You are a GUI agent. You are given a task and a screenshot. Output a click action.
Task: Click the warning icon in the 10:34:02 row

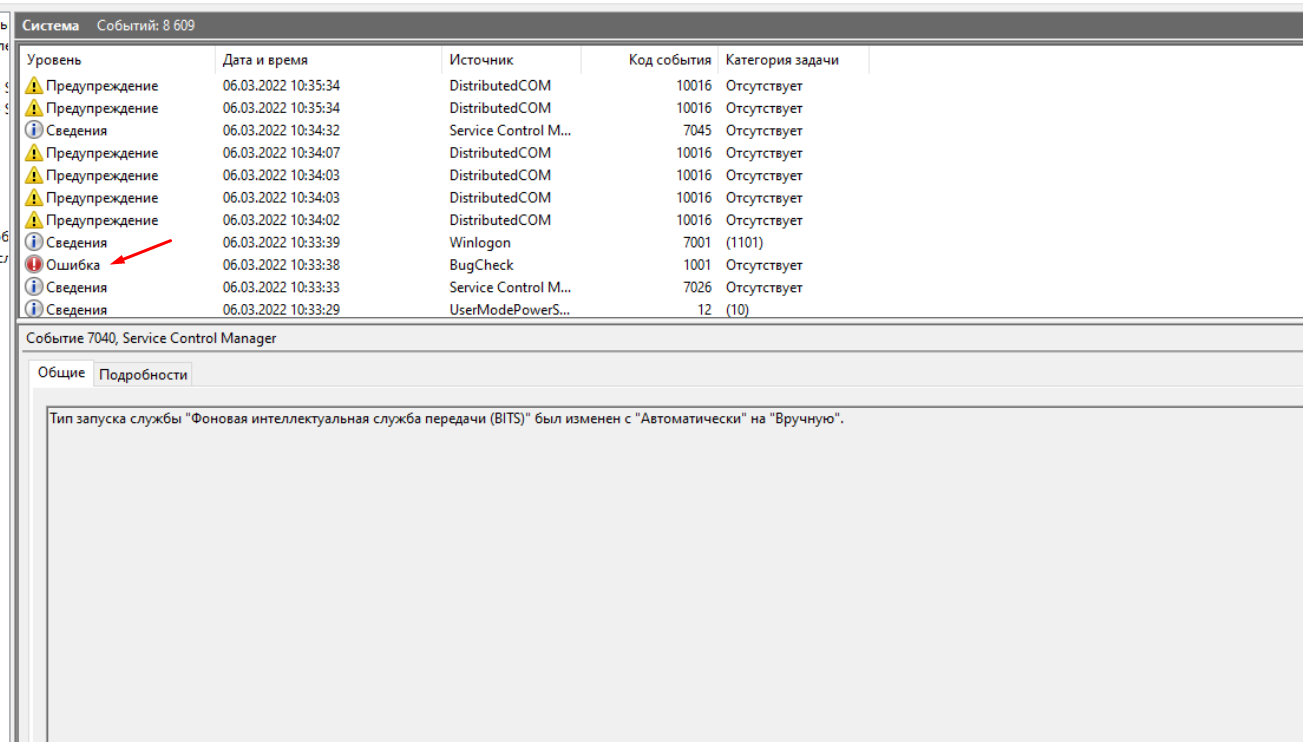pyautogui.click(x=34, y=220)
